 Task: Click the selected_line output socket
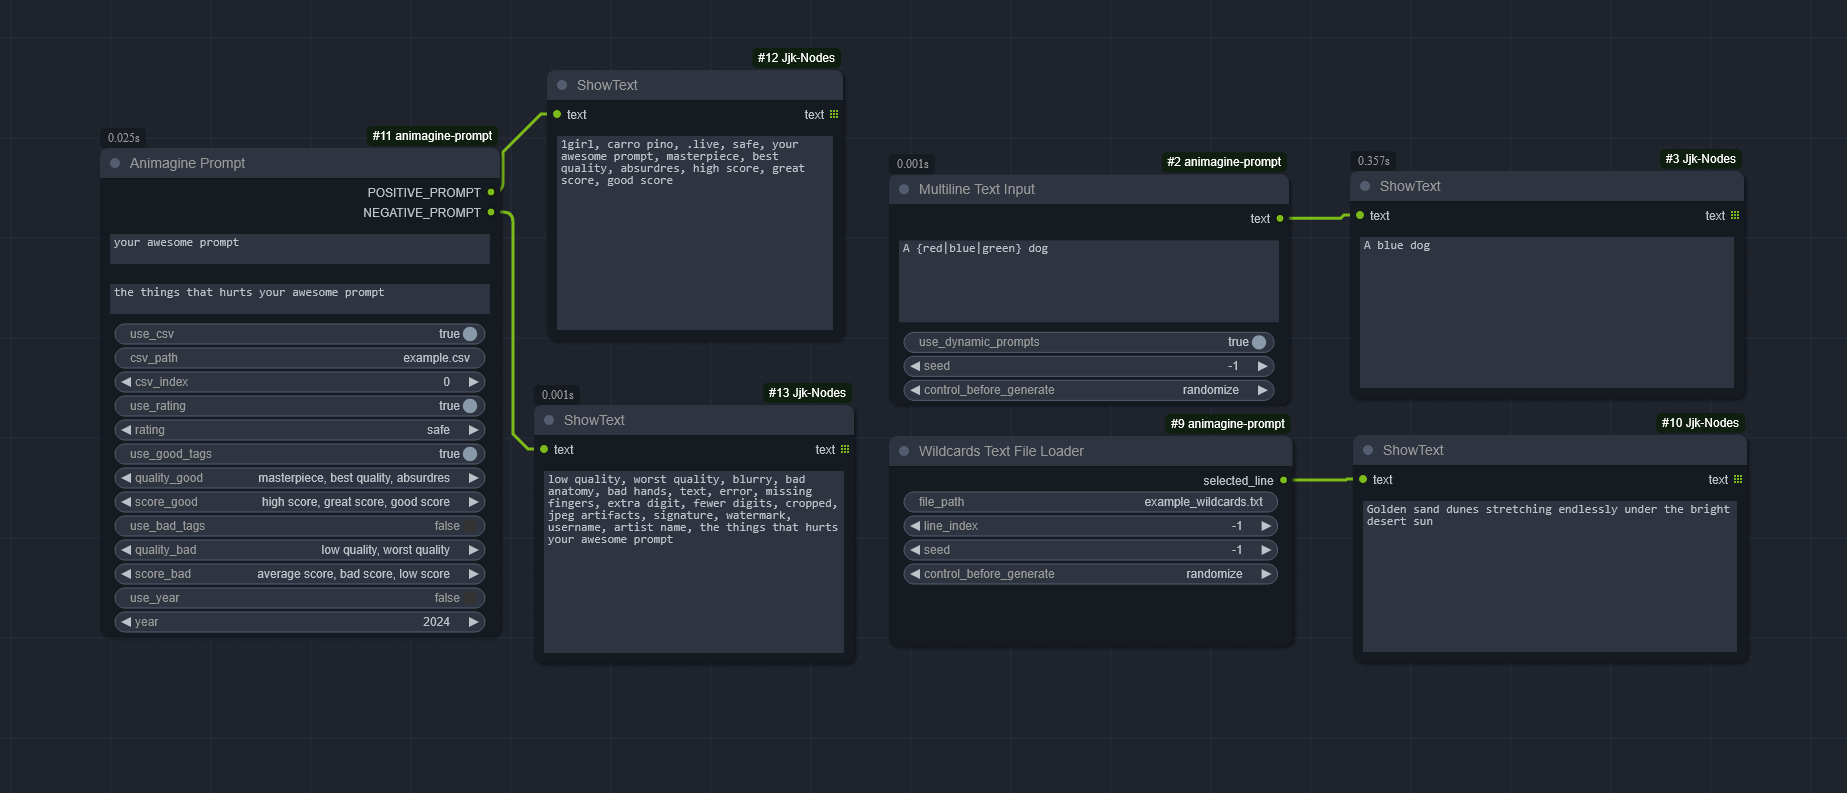[1284, 480]
